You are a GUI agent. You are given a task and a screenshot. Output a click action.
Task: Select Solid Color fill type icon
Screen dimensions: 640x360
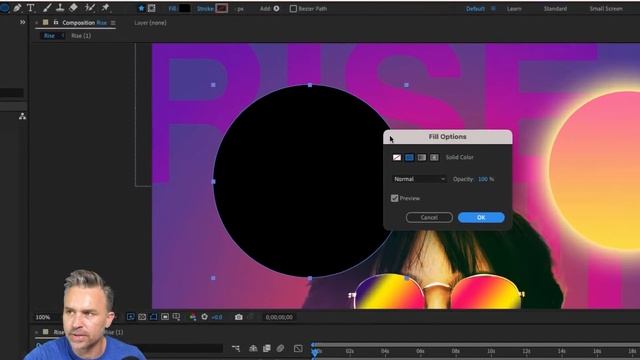coord(409,157)
